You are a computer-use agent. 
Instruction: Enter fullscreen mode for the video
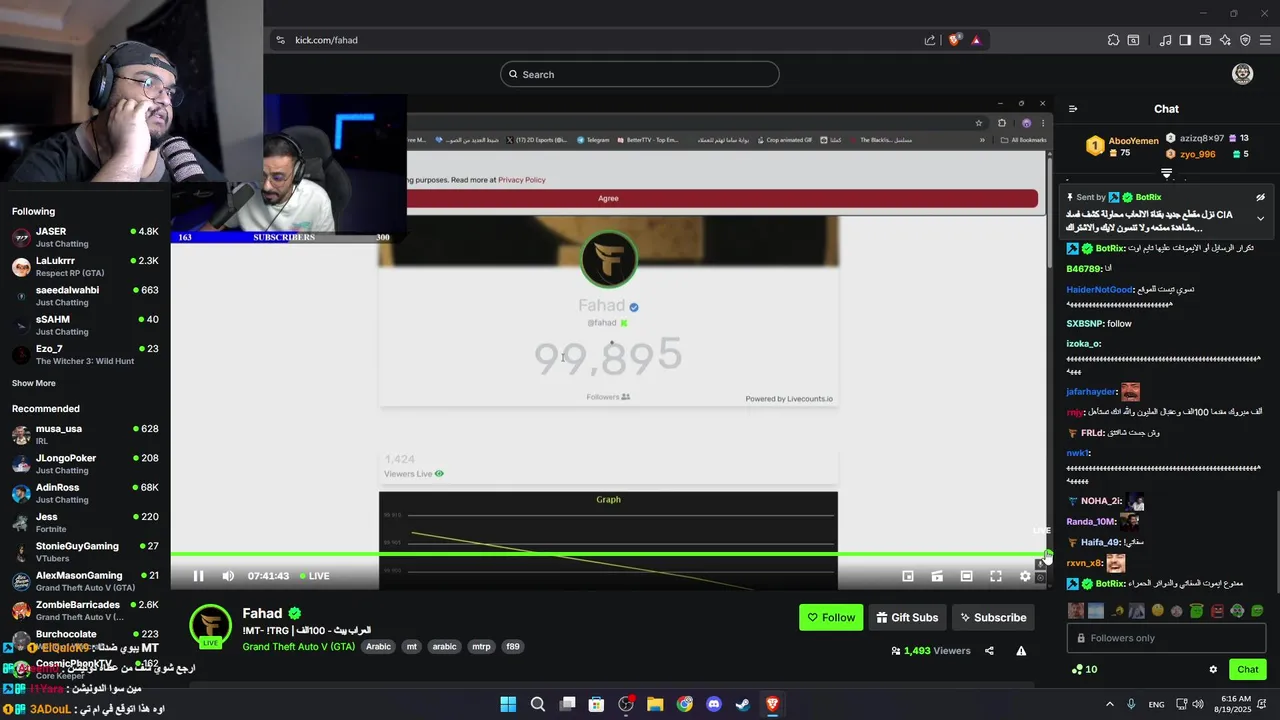(996, 576)
